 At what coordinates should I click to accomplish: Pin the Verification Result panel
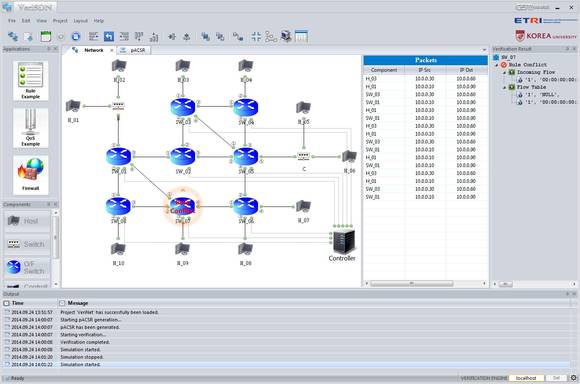[567, 49]
